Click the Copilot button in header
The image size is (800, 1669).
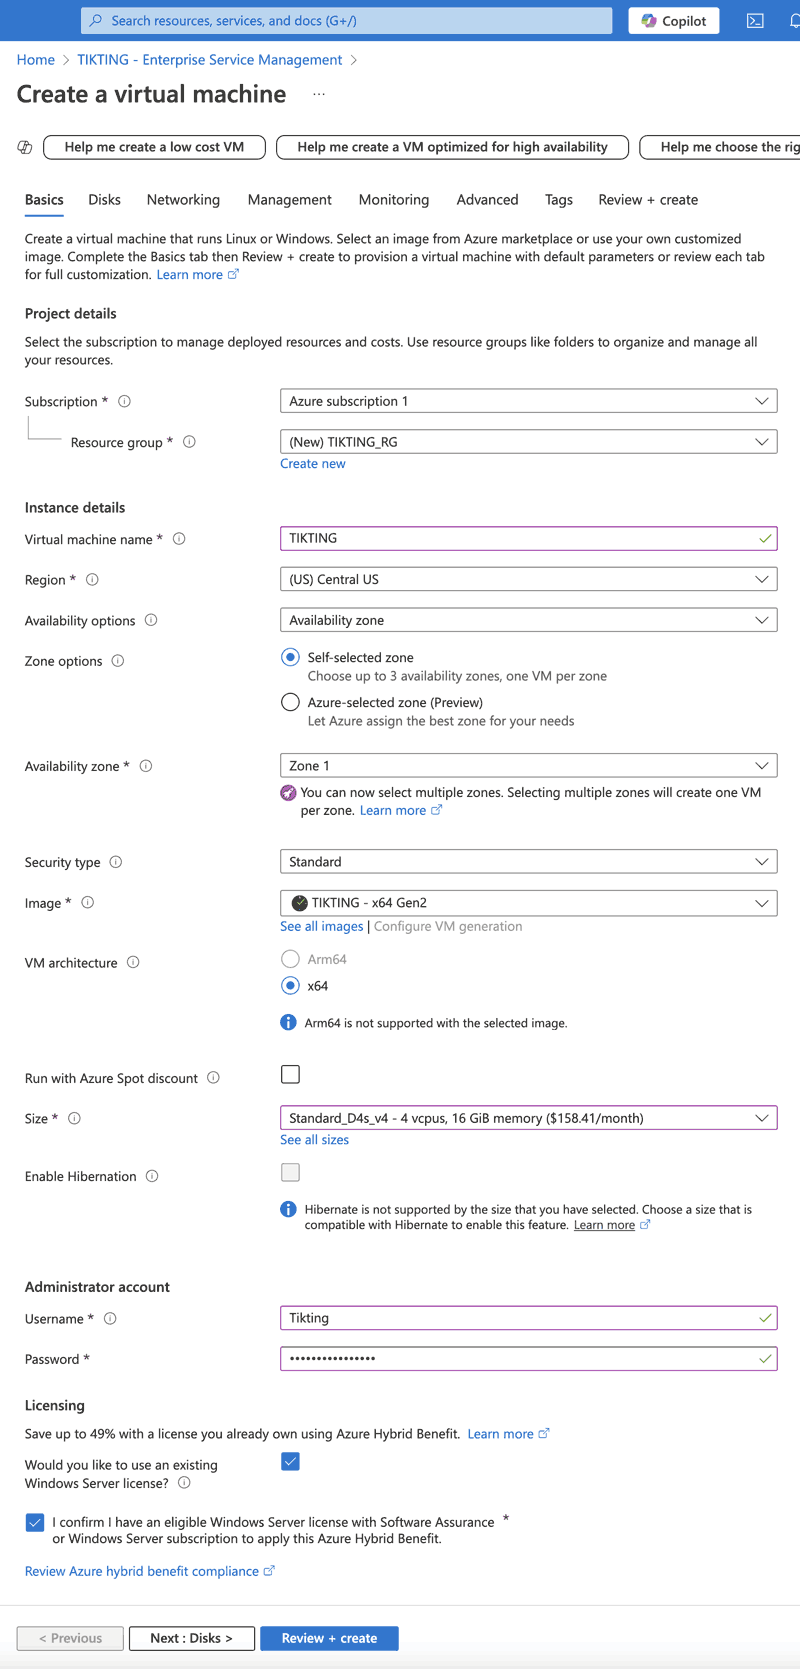click(x=674, y=21)
